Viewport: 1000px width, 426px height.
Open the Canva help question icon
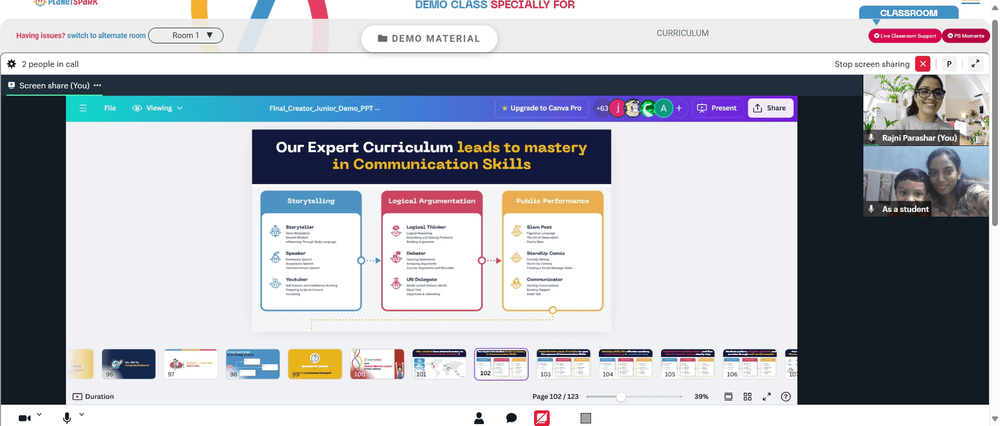click(786, 397)
